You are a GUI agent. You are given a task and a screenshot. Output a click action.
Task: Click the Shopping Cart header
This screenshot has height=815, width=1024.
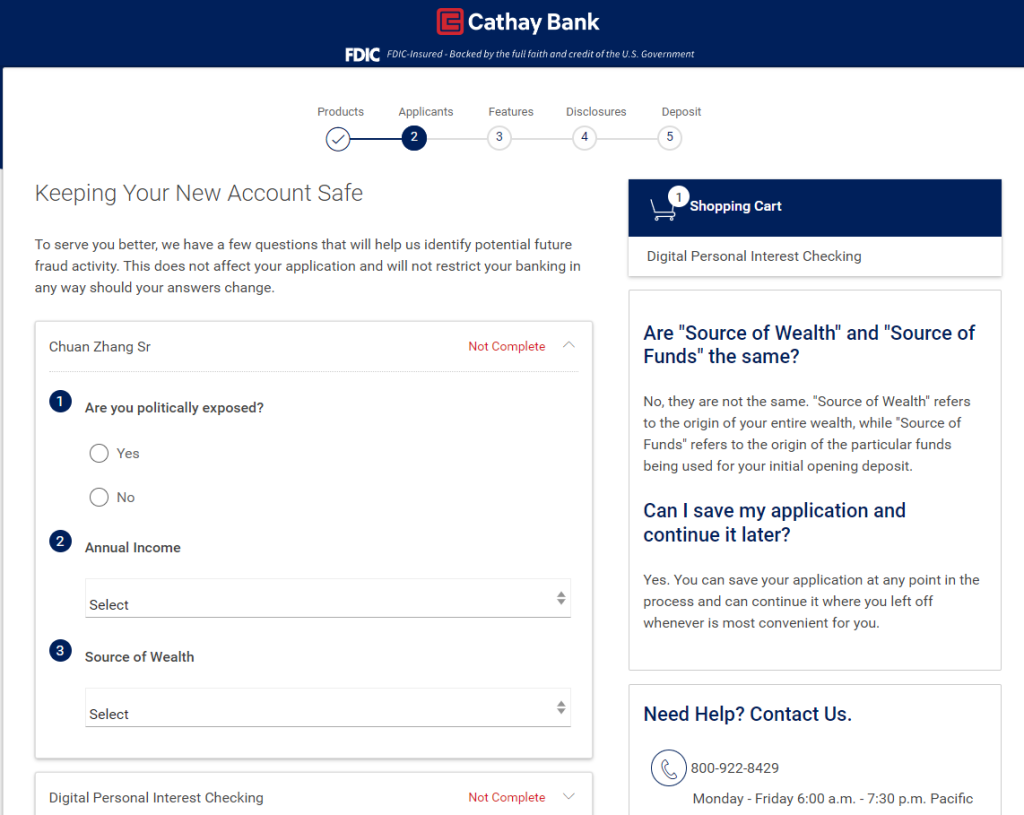tap(735, 206)
